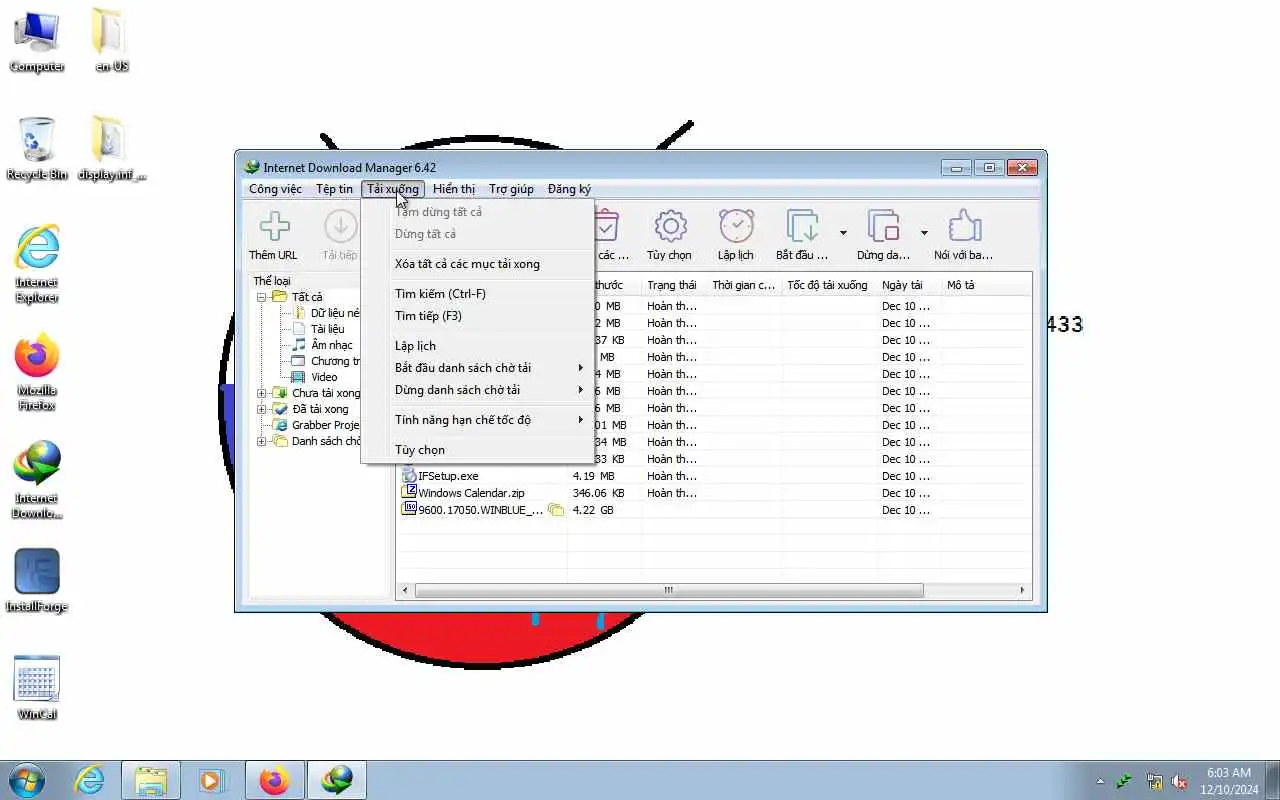
Task: Collapse the Tất cả tree node
Action: (x=262, y=297)
